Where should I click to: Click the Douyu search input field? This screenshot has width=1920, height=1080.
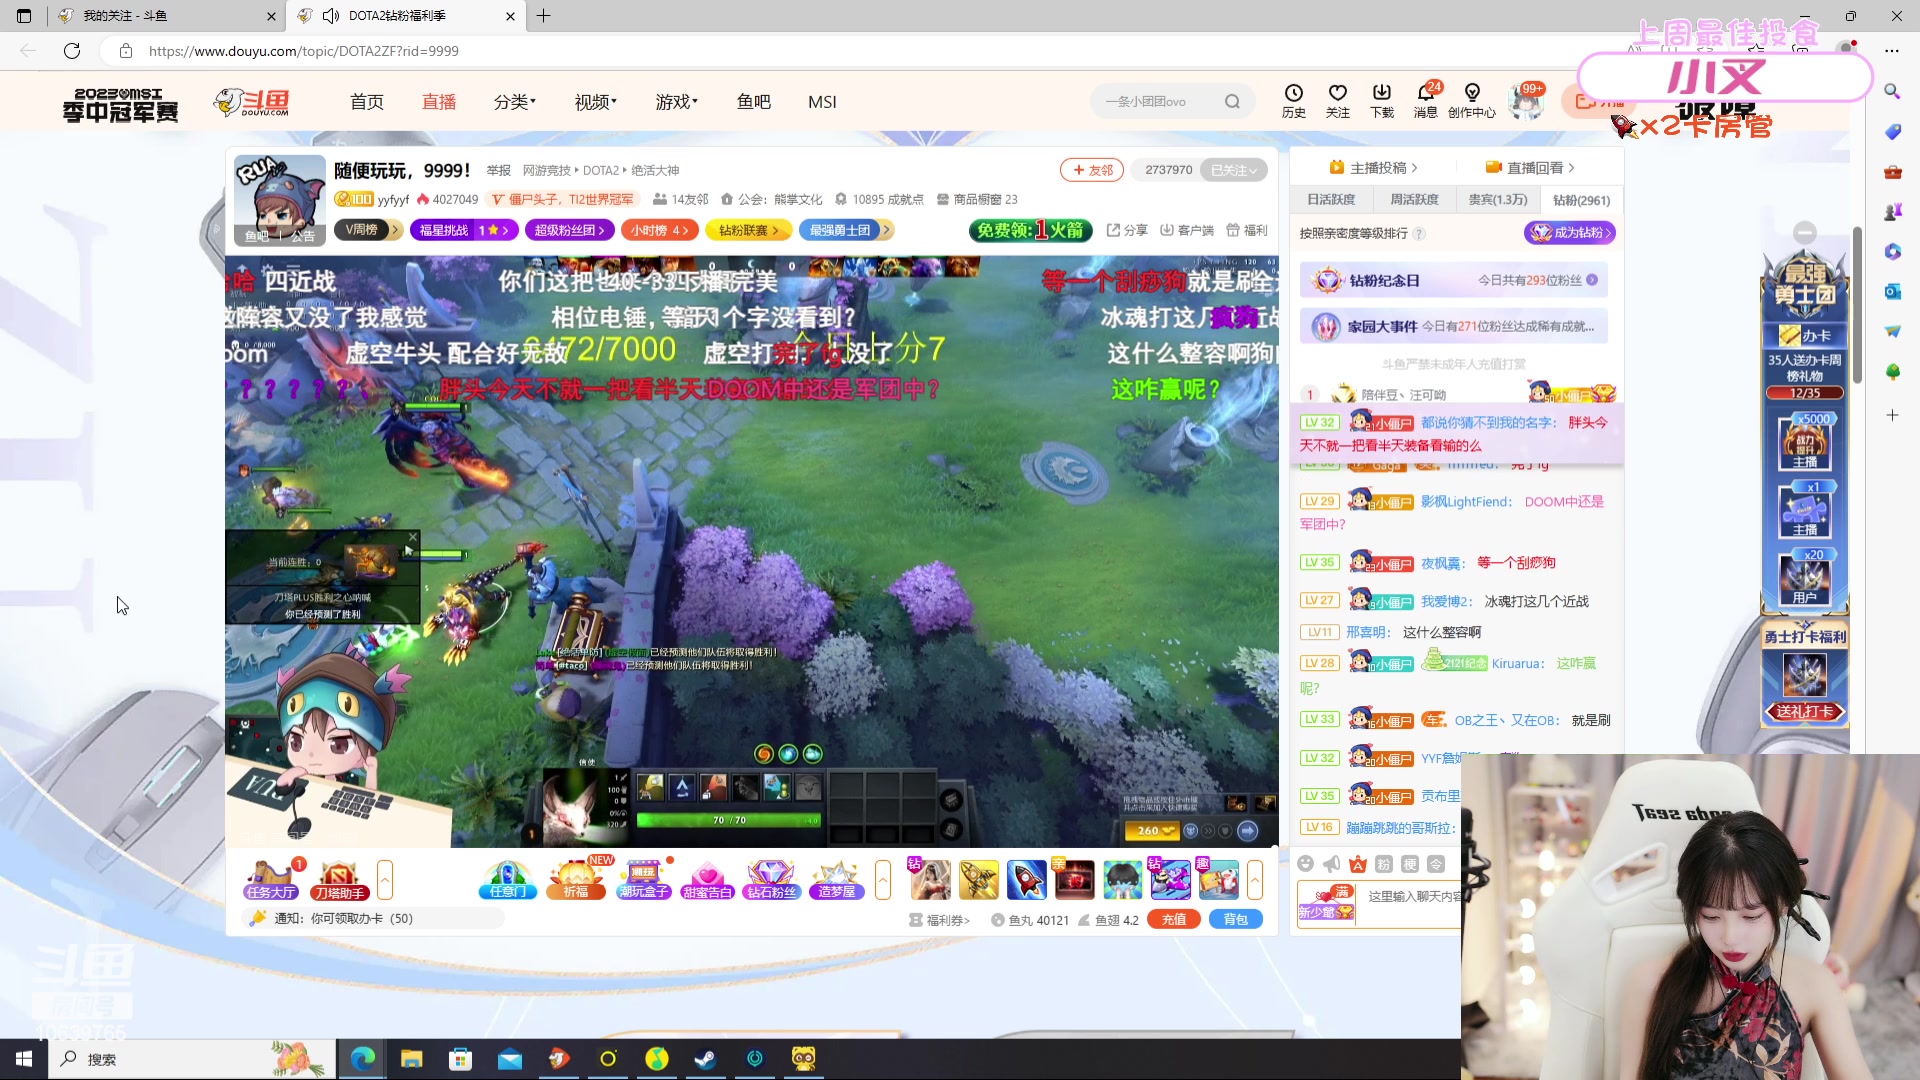tap(1158, 101)
